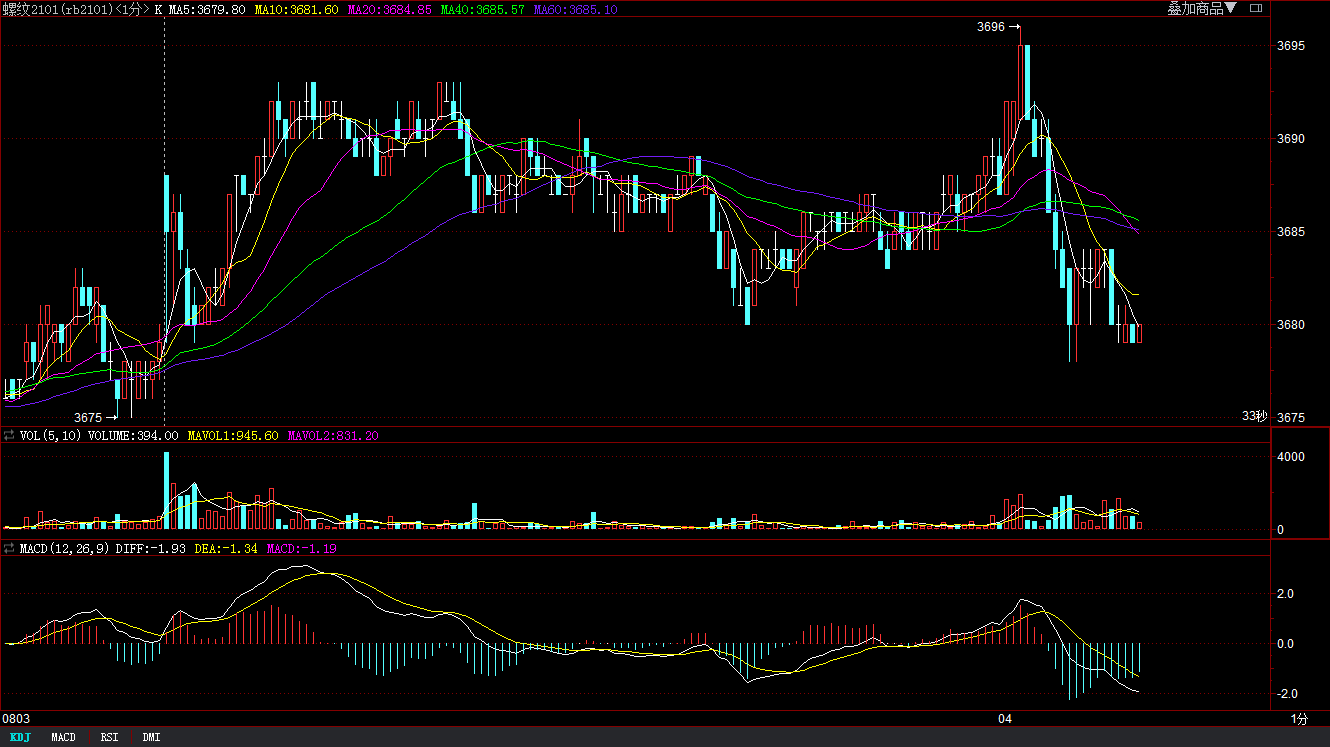Click the DEA:-1.34 value
Viewport: 1330px width, 747px height.
click(x=226, y=549)
